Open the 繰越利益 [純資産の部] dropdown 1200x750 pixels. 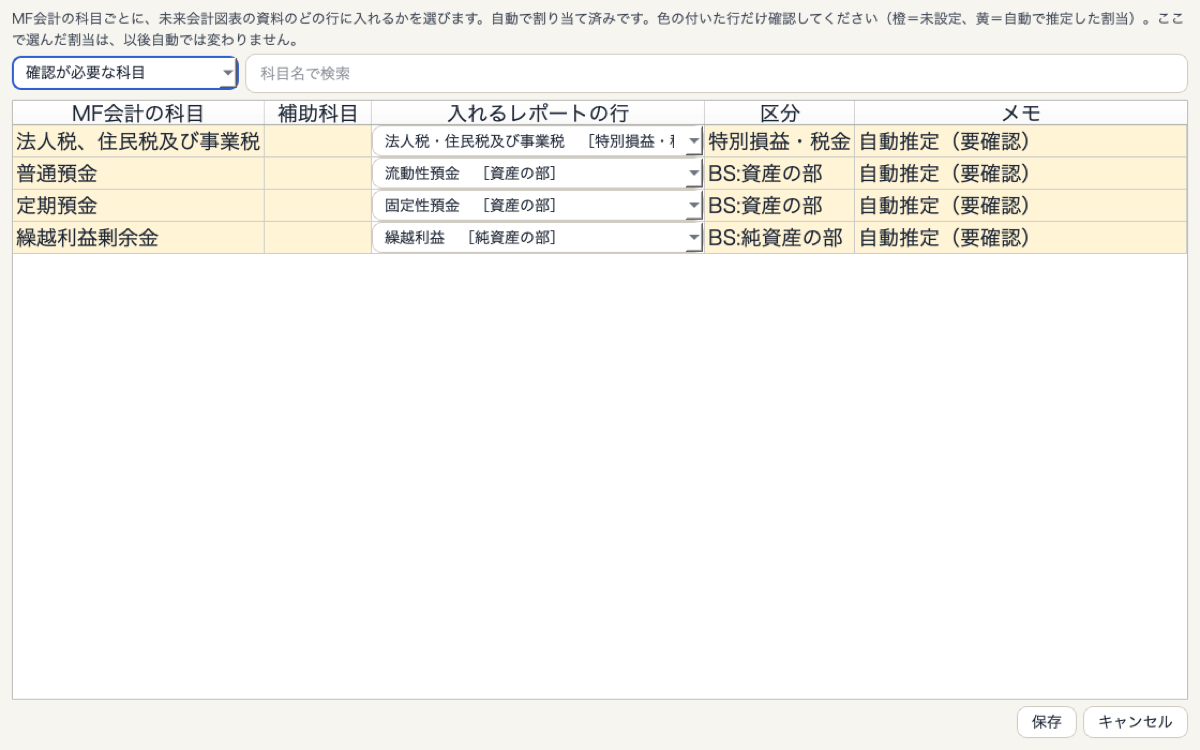pos(538,237)
